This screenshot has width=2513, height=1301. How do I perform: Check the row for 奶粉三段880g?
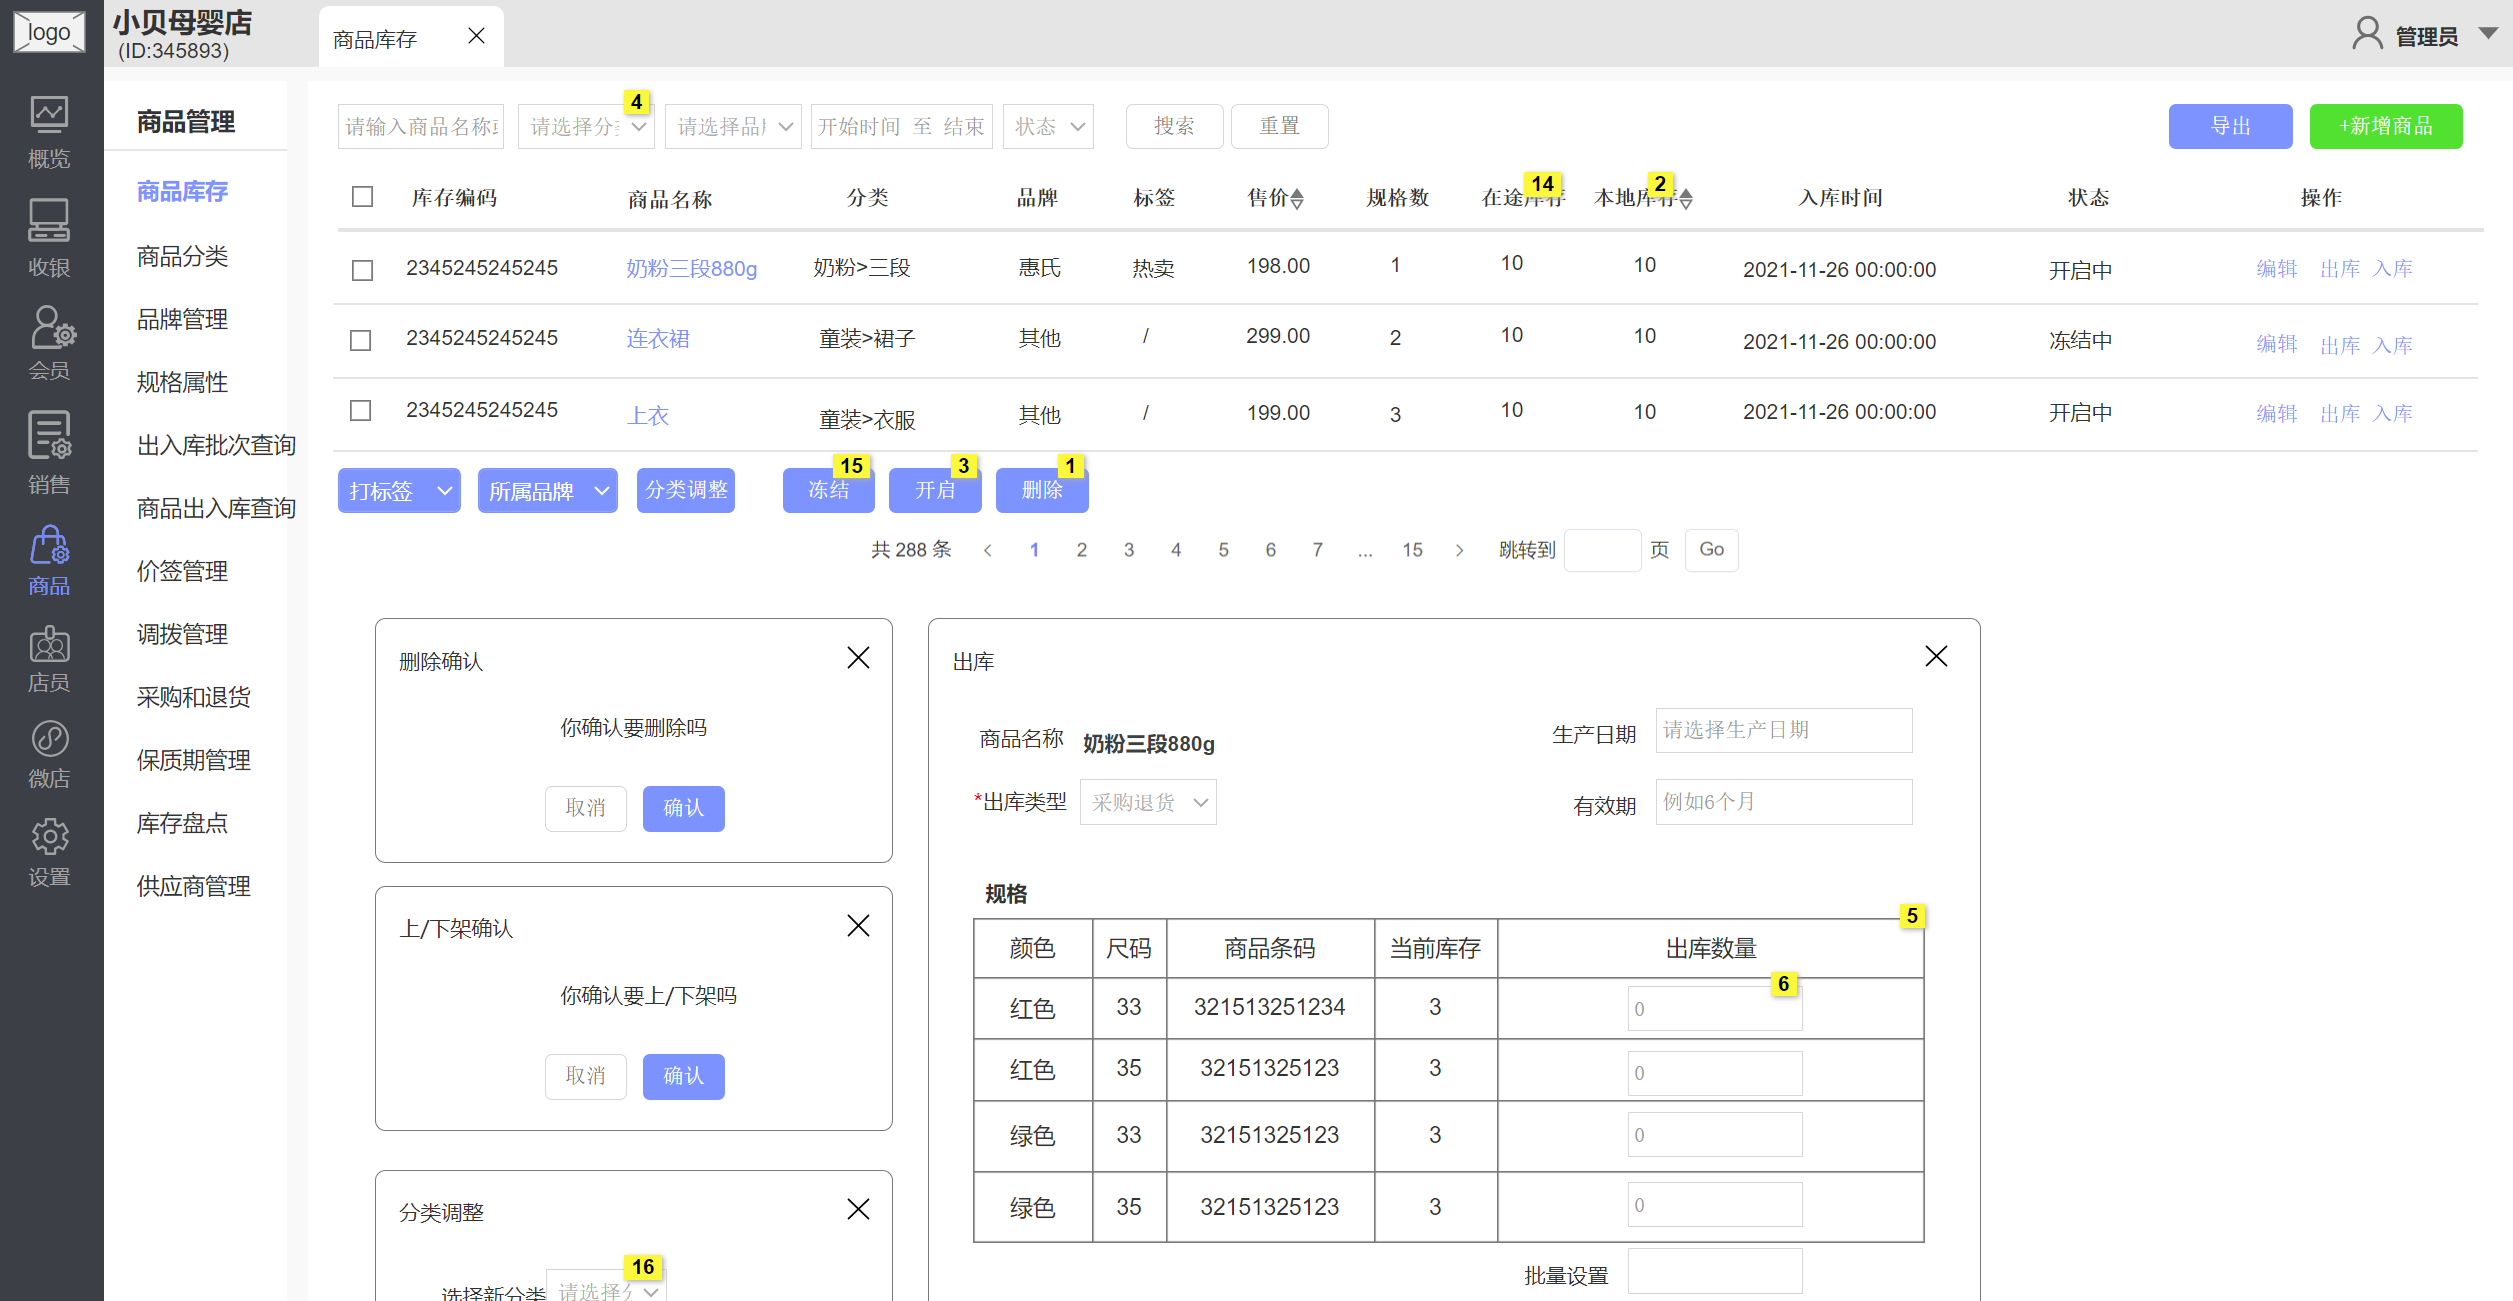(362, 270)
